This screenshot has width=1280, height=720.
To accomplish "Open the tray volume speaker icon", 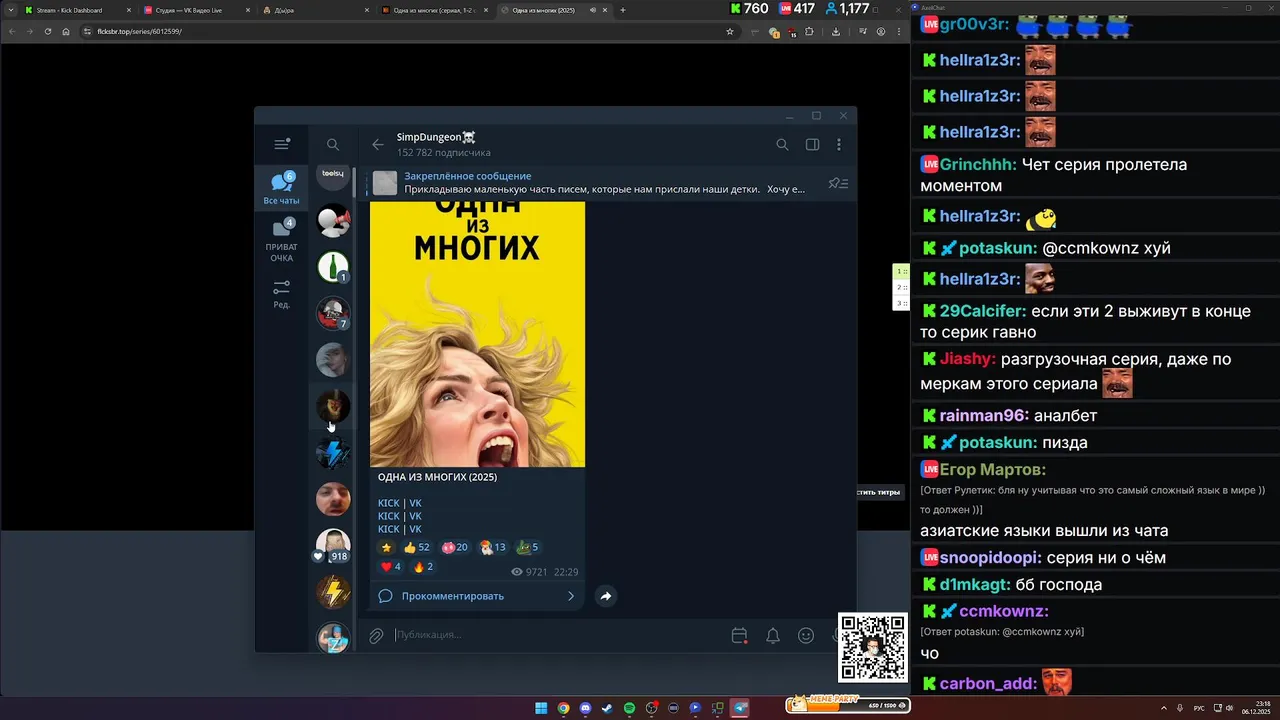I will 1229,708.
